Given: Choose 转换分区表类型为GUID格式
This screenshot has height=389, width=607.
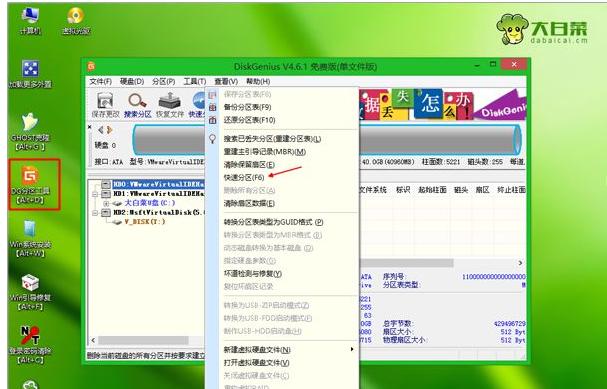Looking at the screenshot, I should click(x=273, y=222).
